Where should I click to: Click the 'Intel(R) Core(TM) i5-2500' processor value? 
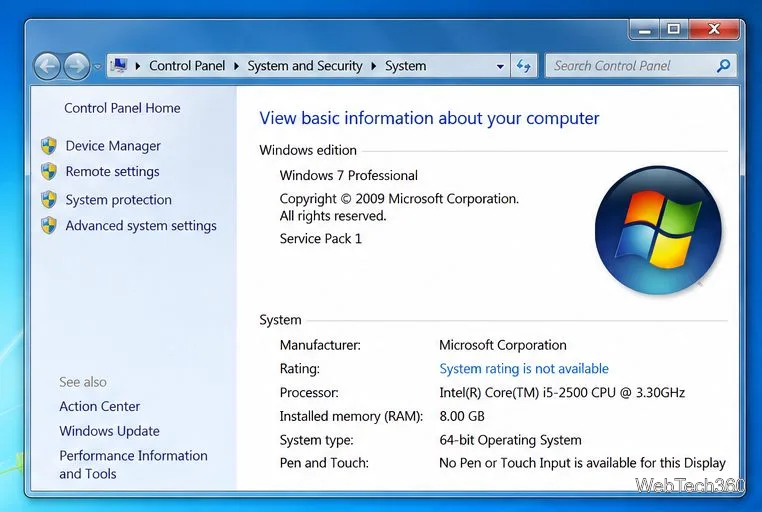pos(562,393)
